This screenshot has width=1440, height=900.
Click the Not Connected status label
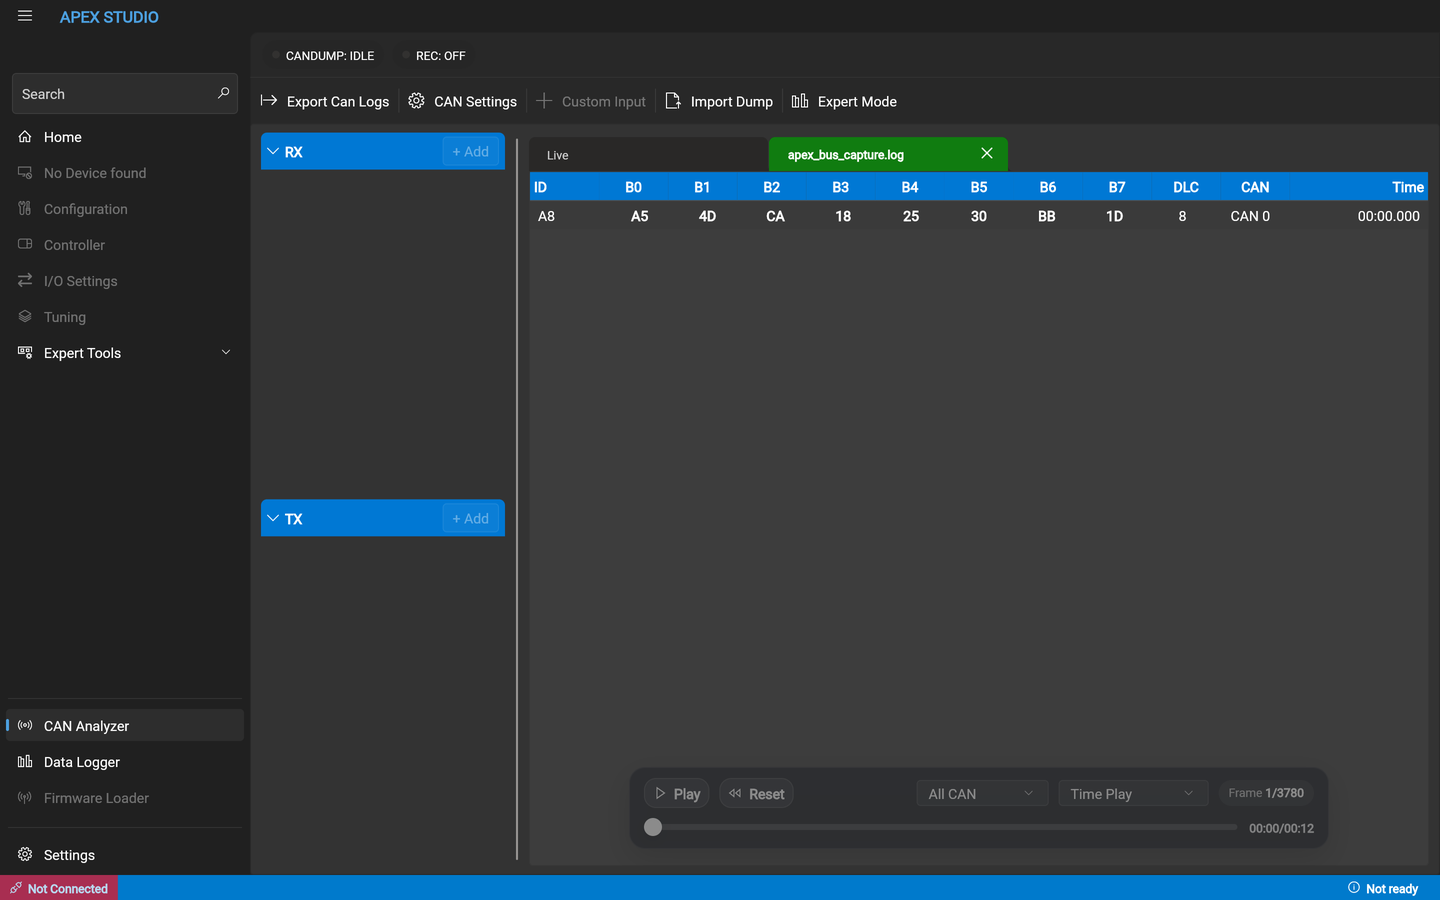tap(68, 889)
